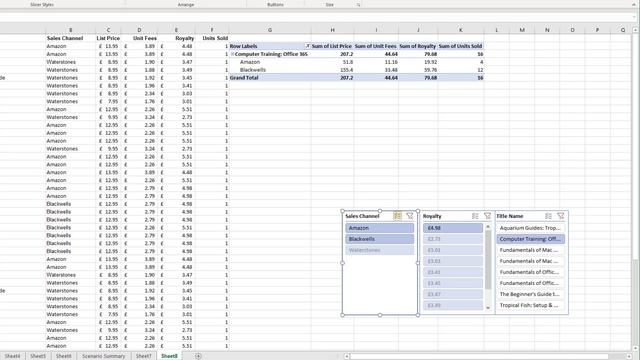Click Sum of List Price pivot header
The image size is (640, 360).
tap(333, 46)
